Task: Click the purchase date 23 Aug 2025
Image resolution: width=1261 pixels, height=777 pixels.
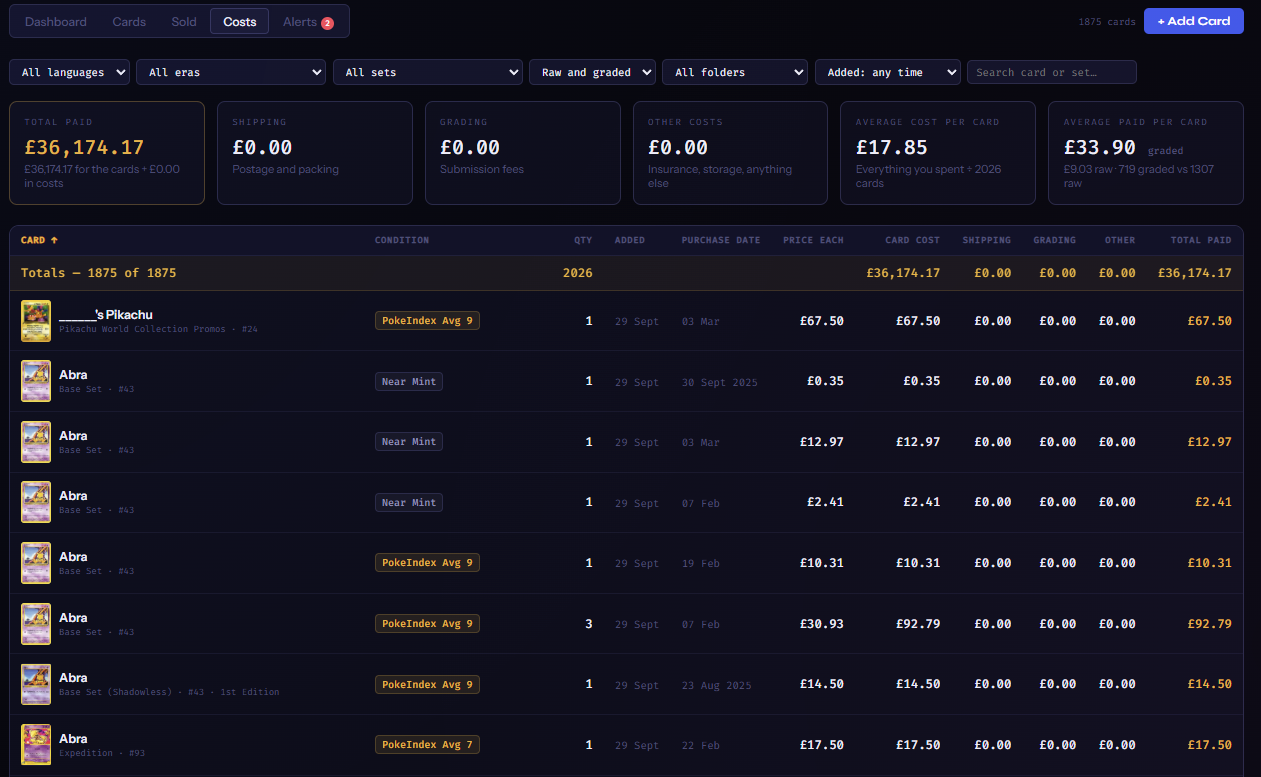Action: point(717,685)
